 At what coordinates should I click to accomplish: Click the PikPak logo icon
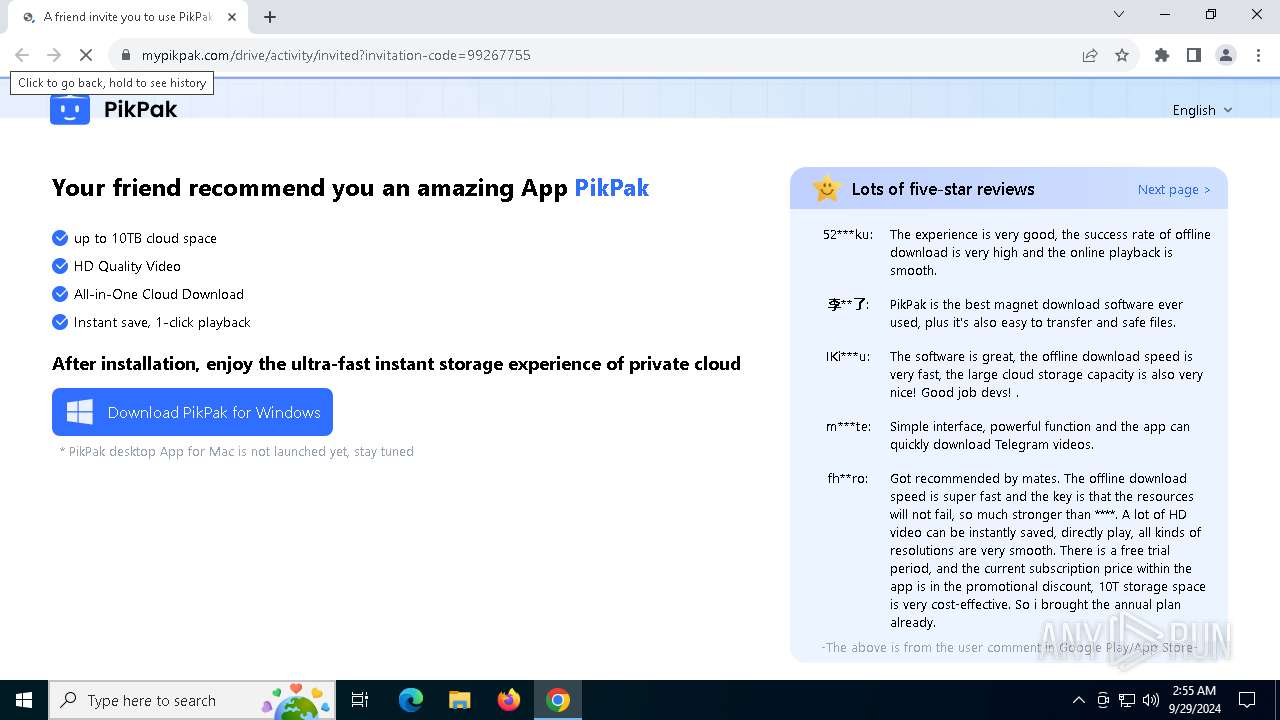(70, 109)
